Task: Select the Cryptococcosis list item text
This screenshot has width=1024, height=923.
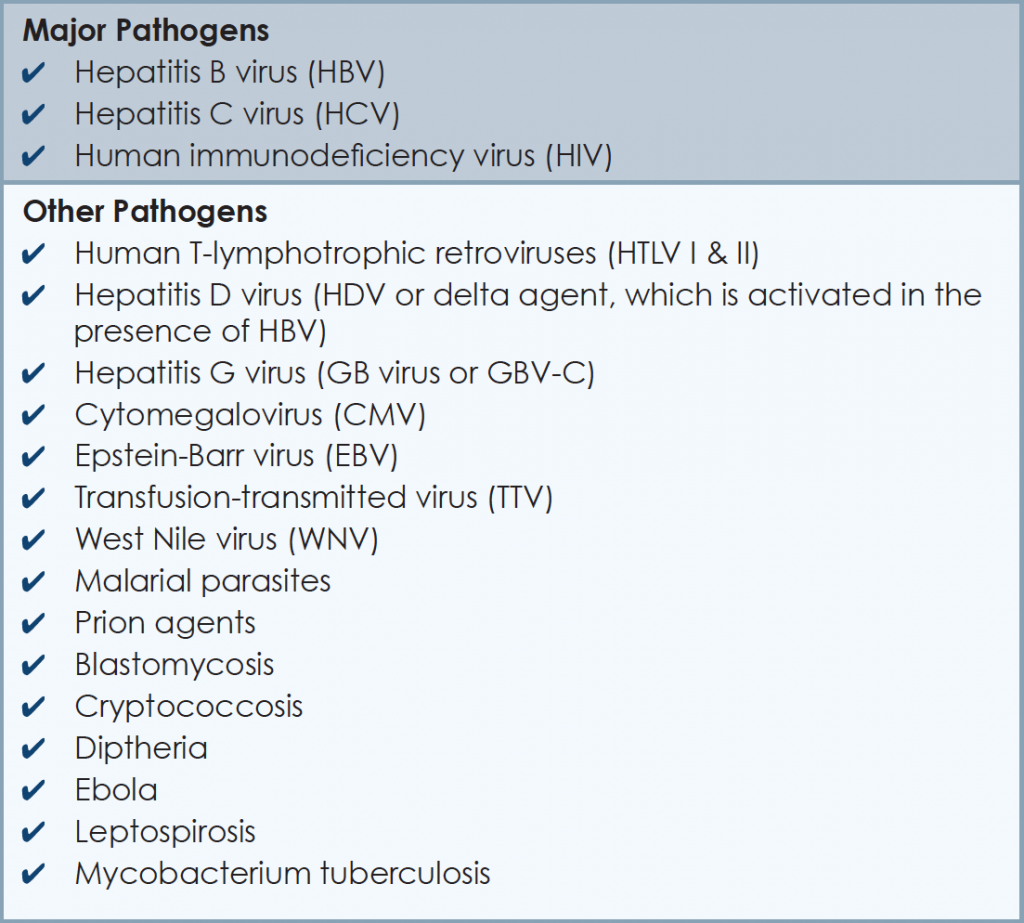Action: tap(188, 707)
